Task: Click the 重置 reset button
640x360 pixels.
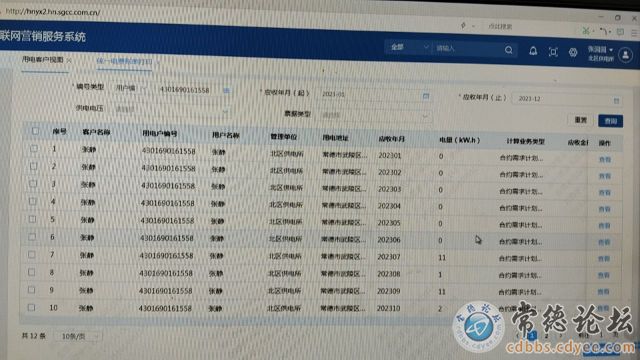Action: pyautogui.click(x=580, y=120)
